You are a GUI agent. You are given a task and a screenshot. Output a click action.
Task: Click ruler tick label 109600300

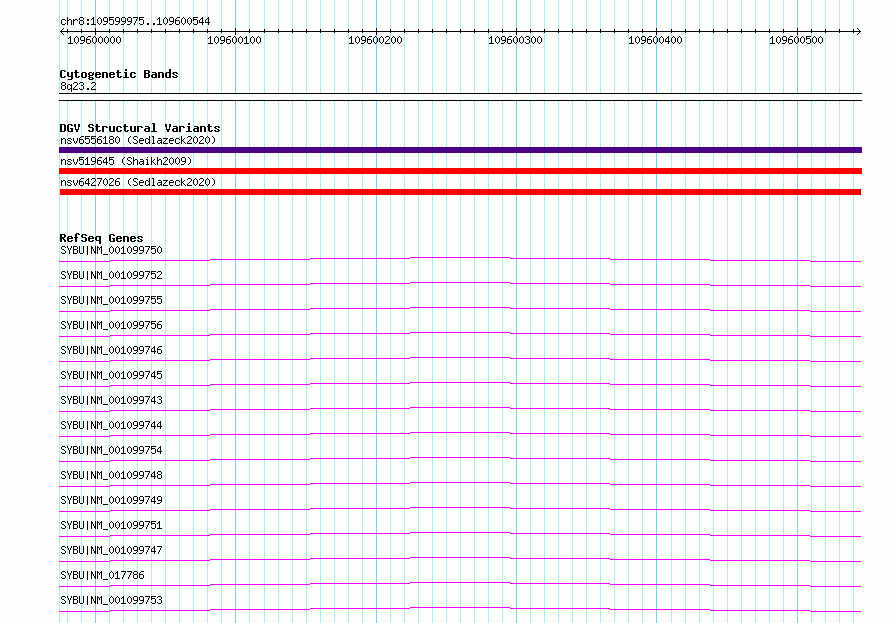[x=515, y=40]
